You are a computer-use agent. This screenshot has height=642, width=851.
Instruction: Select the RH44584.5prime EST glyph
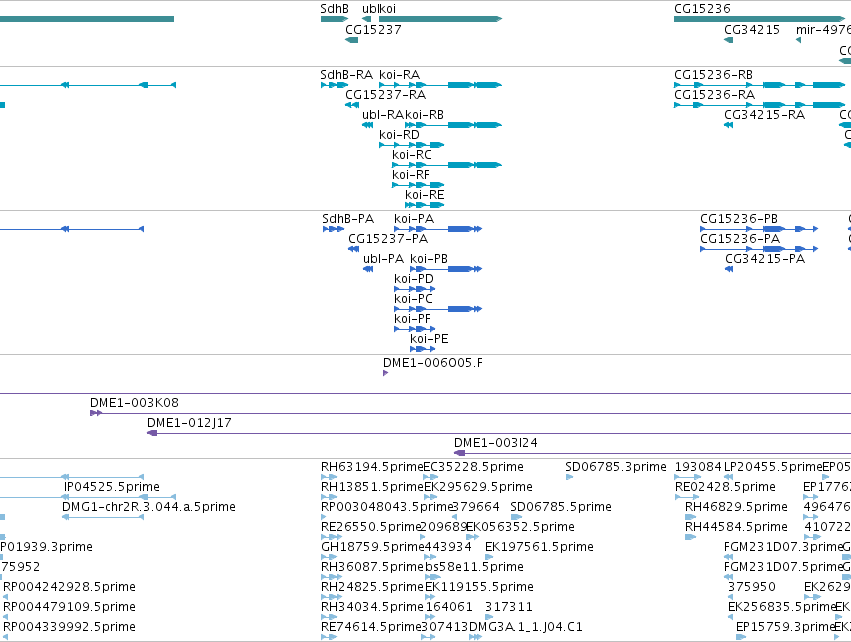coord(690,537)
